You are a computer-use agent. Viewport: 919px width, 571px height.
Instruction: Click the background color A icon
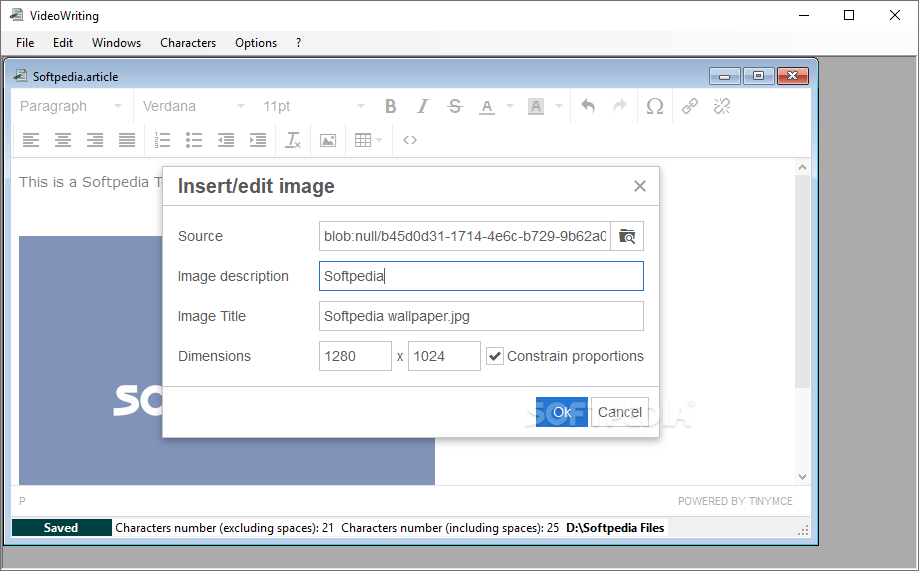click(536, 106)
